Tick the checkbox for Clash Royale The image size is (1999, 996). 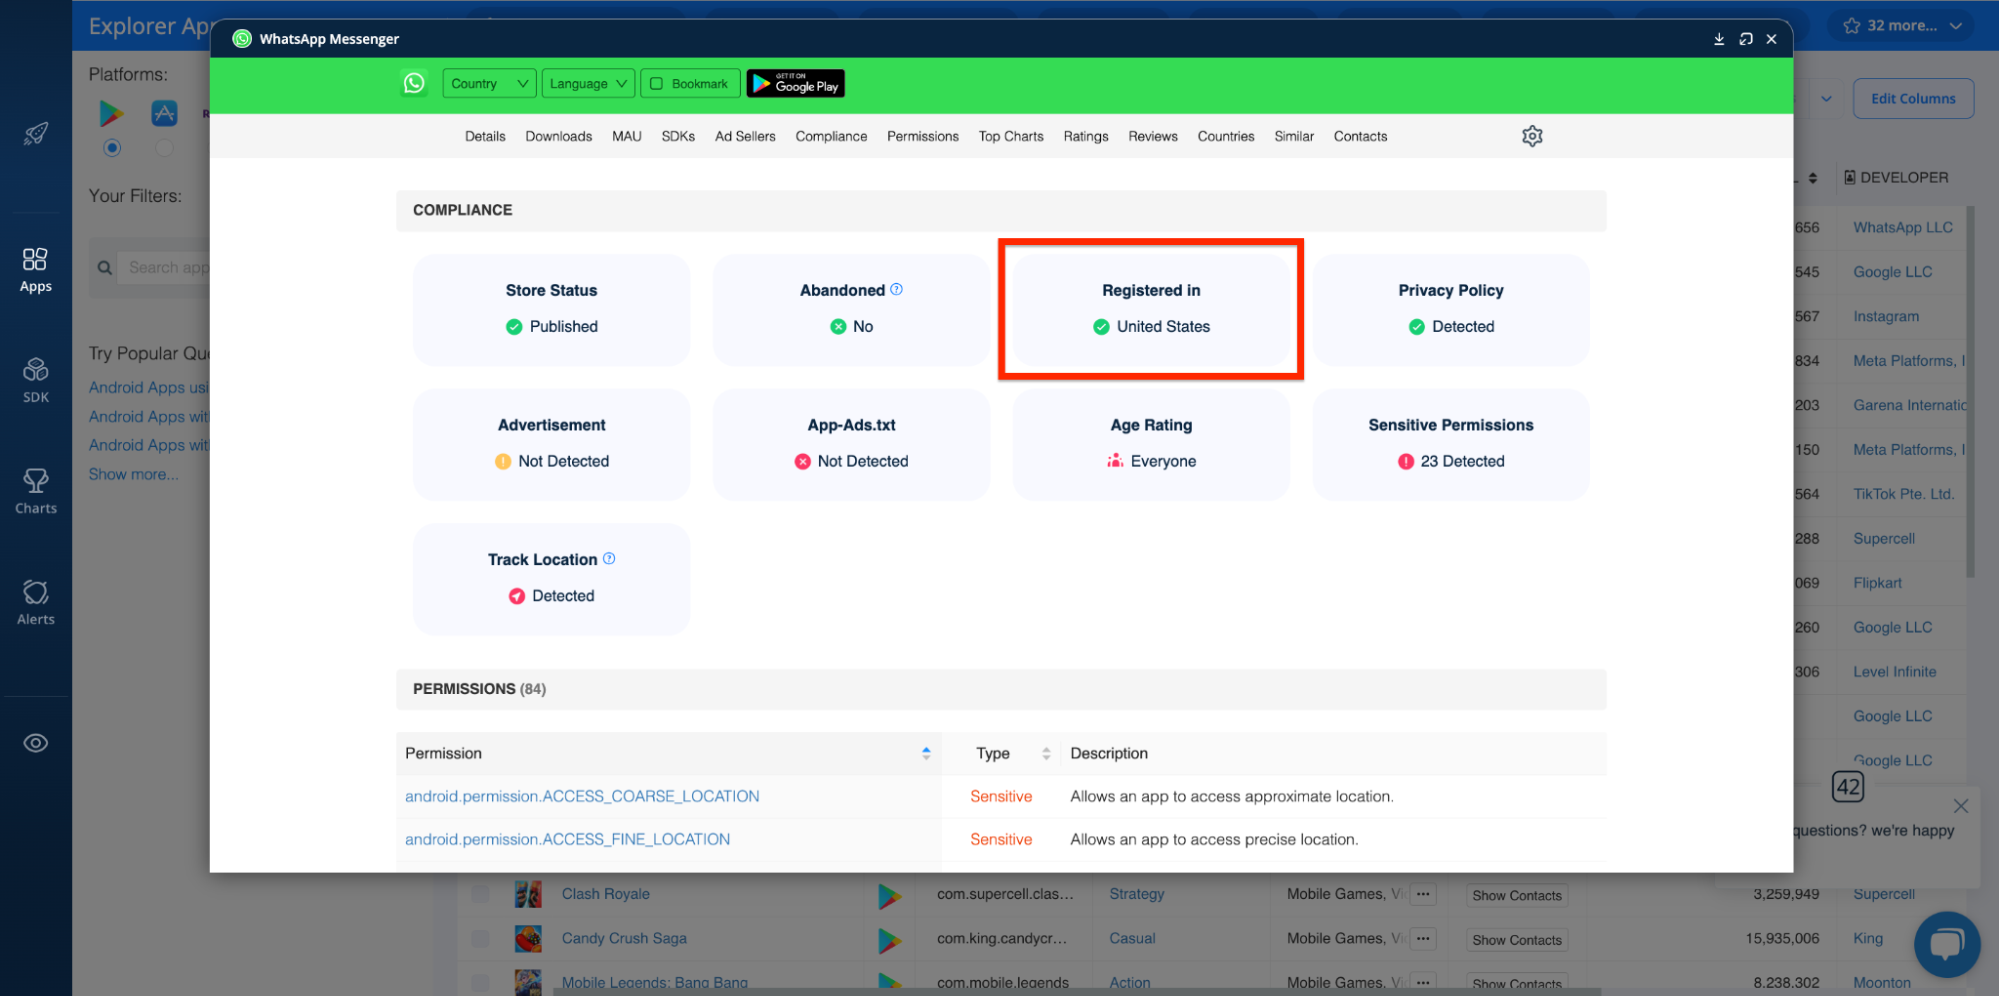[x=480, y=894]
